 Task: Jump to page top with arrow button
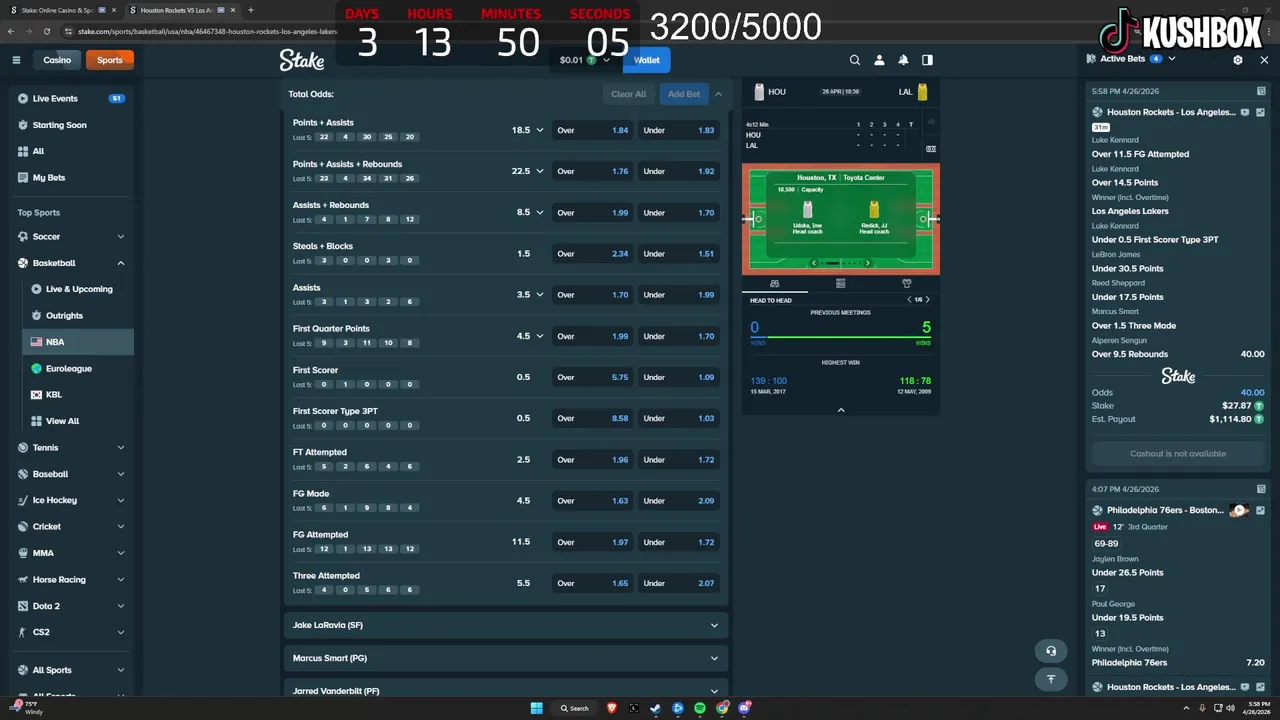click(1051, 679)
